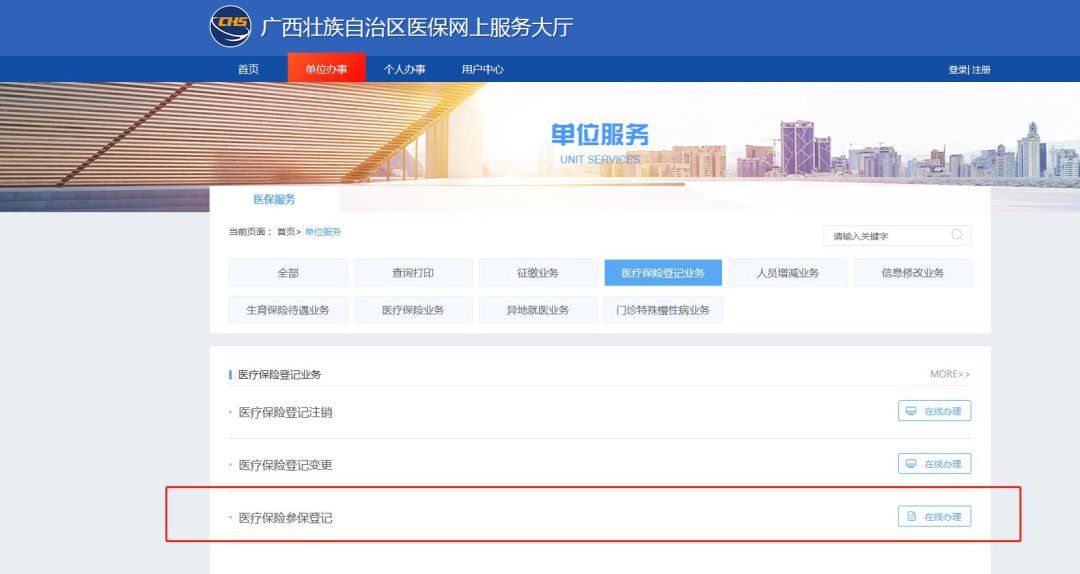Open the 医疗保险登记注销 item
The height and width of the screenshot is (574, 1080).
click(285, 412)
